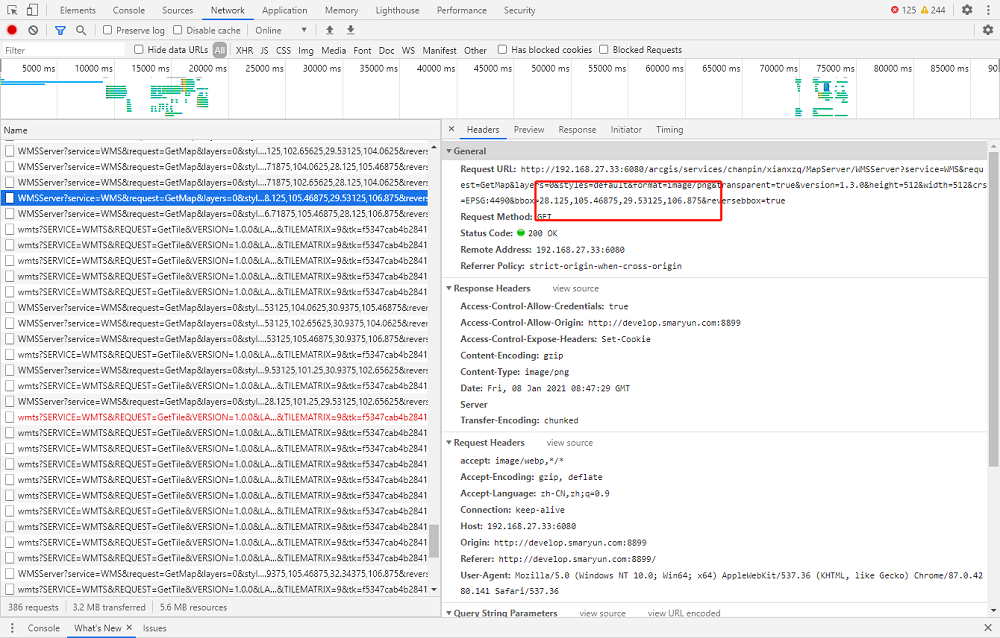Screen dimensions: 1000x638
Task: Open the Issues drawer tab
Action: coord(154,628)
